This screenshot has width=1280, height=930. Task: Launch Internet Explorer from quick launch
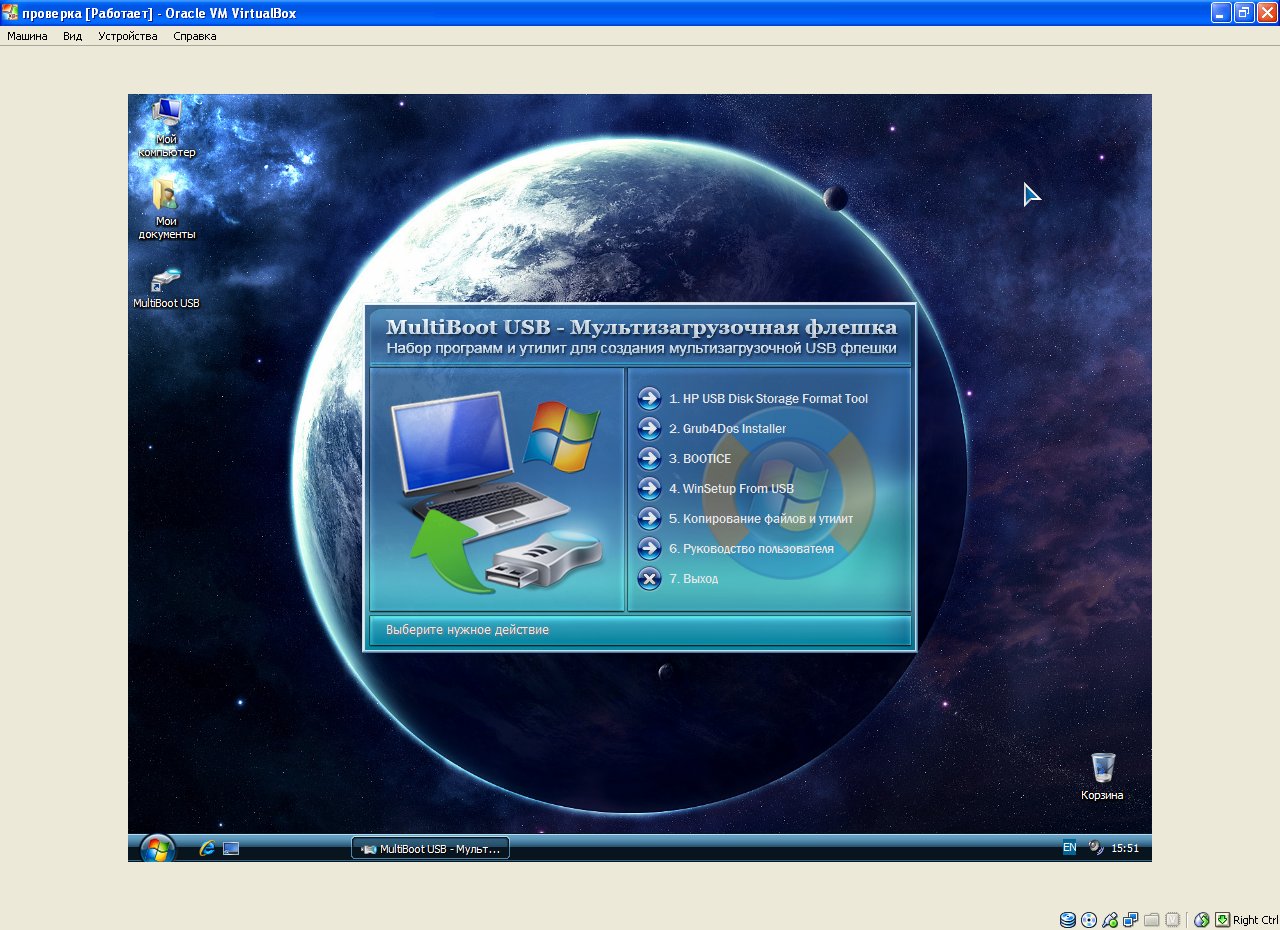point(207,848)
